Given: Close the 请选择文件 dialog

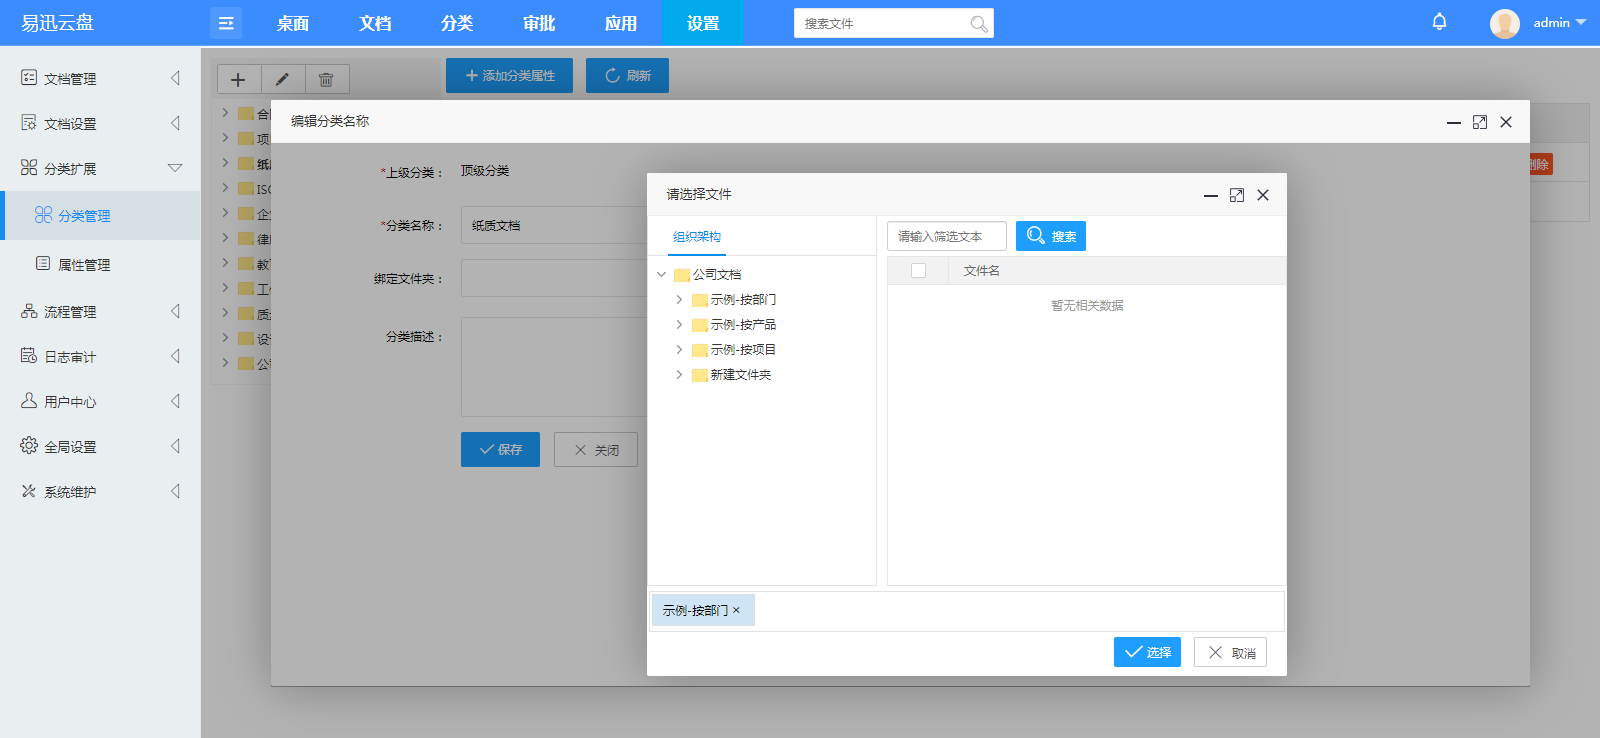Looking at the screenshot, I should (1263, 195).
